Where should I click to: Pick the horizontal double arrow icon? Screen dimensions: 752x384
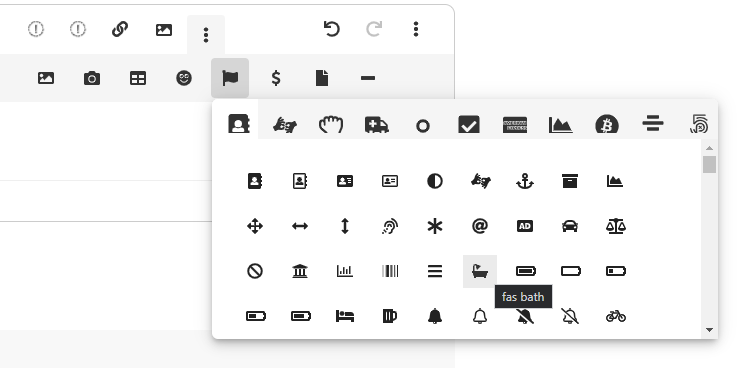pyautogui.click(x=300, y=226)
